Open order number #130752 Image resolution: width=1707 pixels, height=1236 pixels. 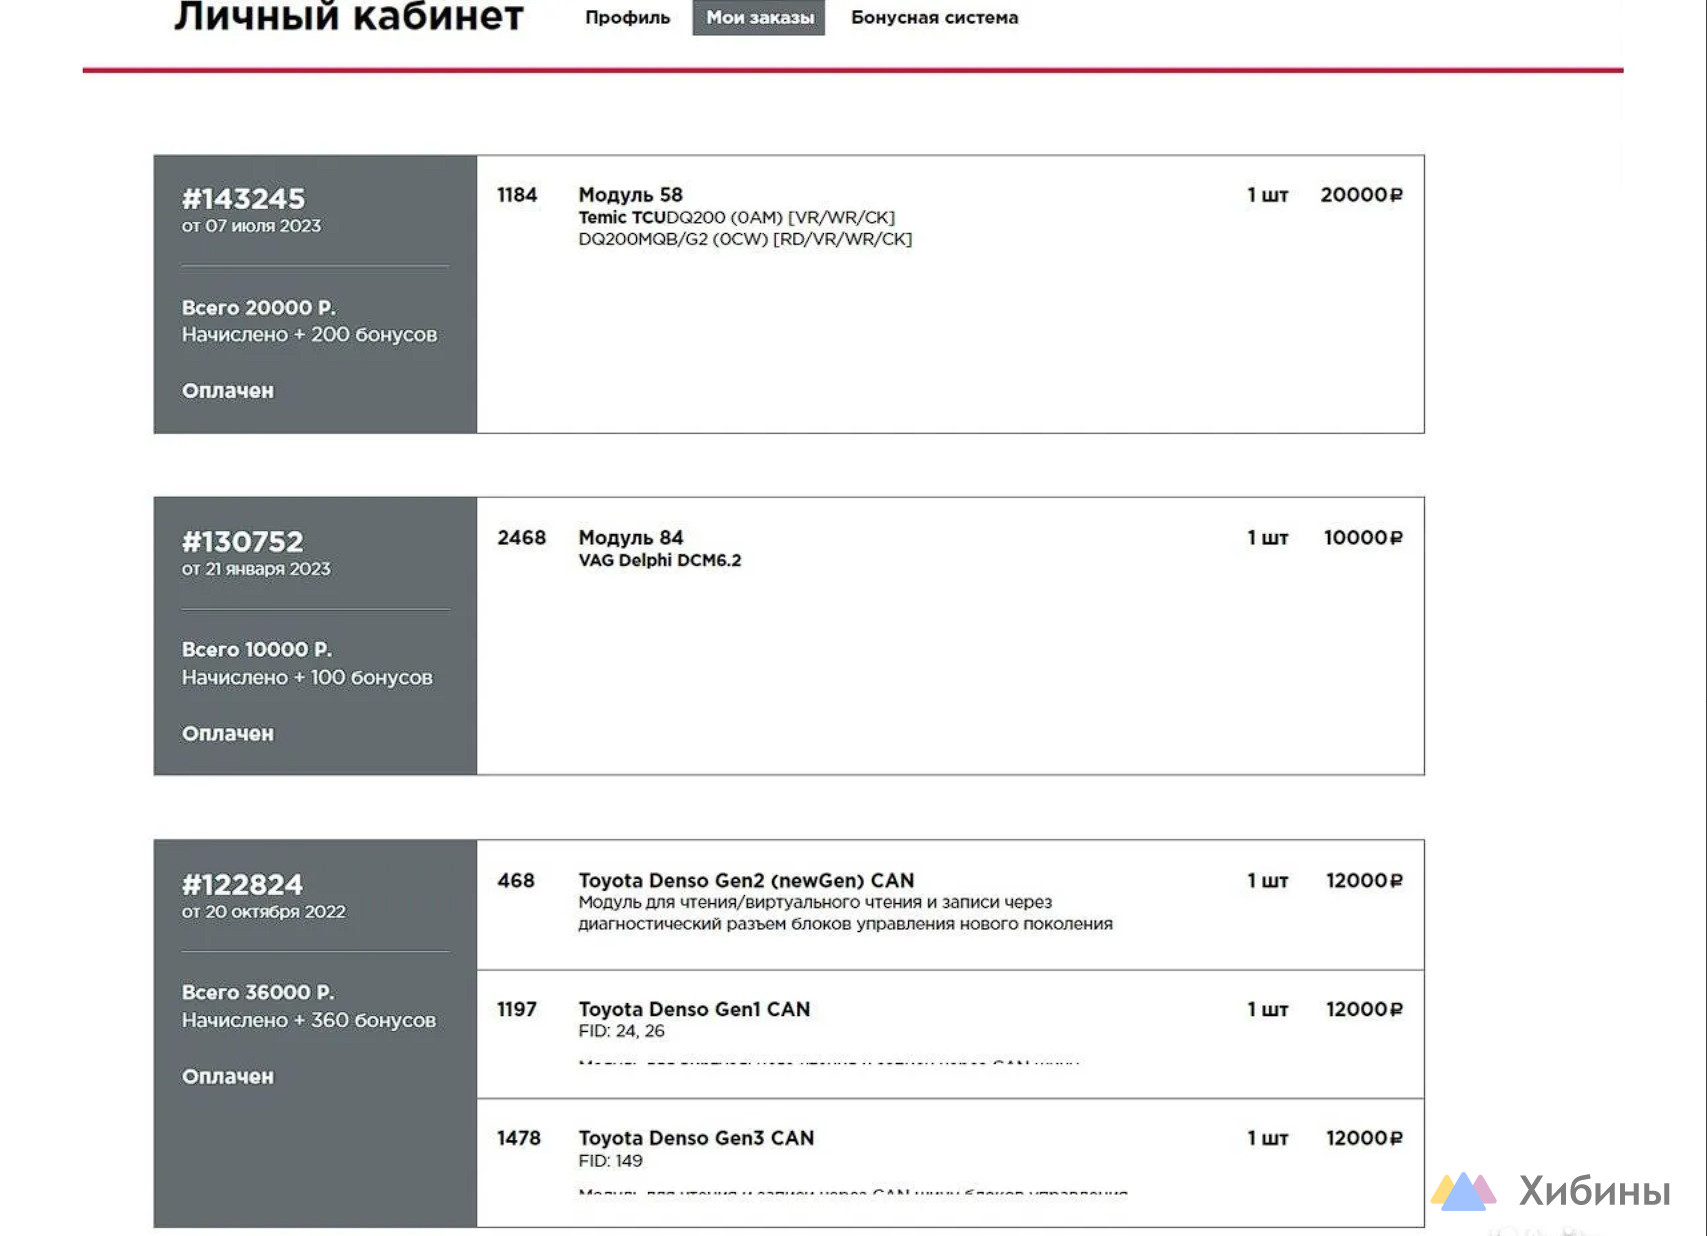[x=242, y=541]
